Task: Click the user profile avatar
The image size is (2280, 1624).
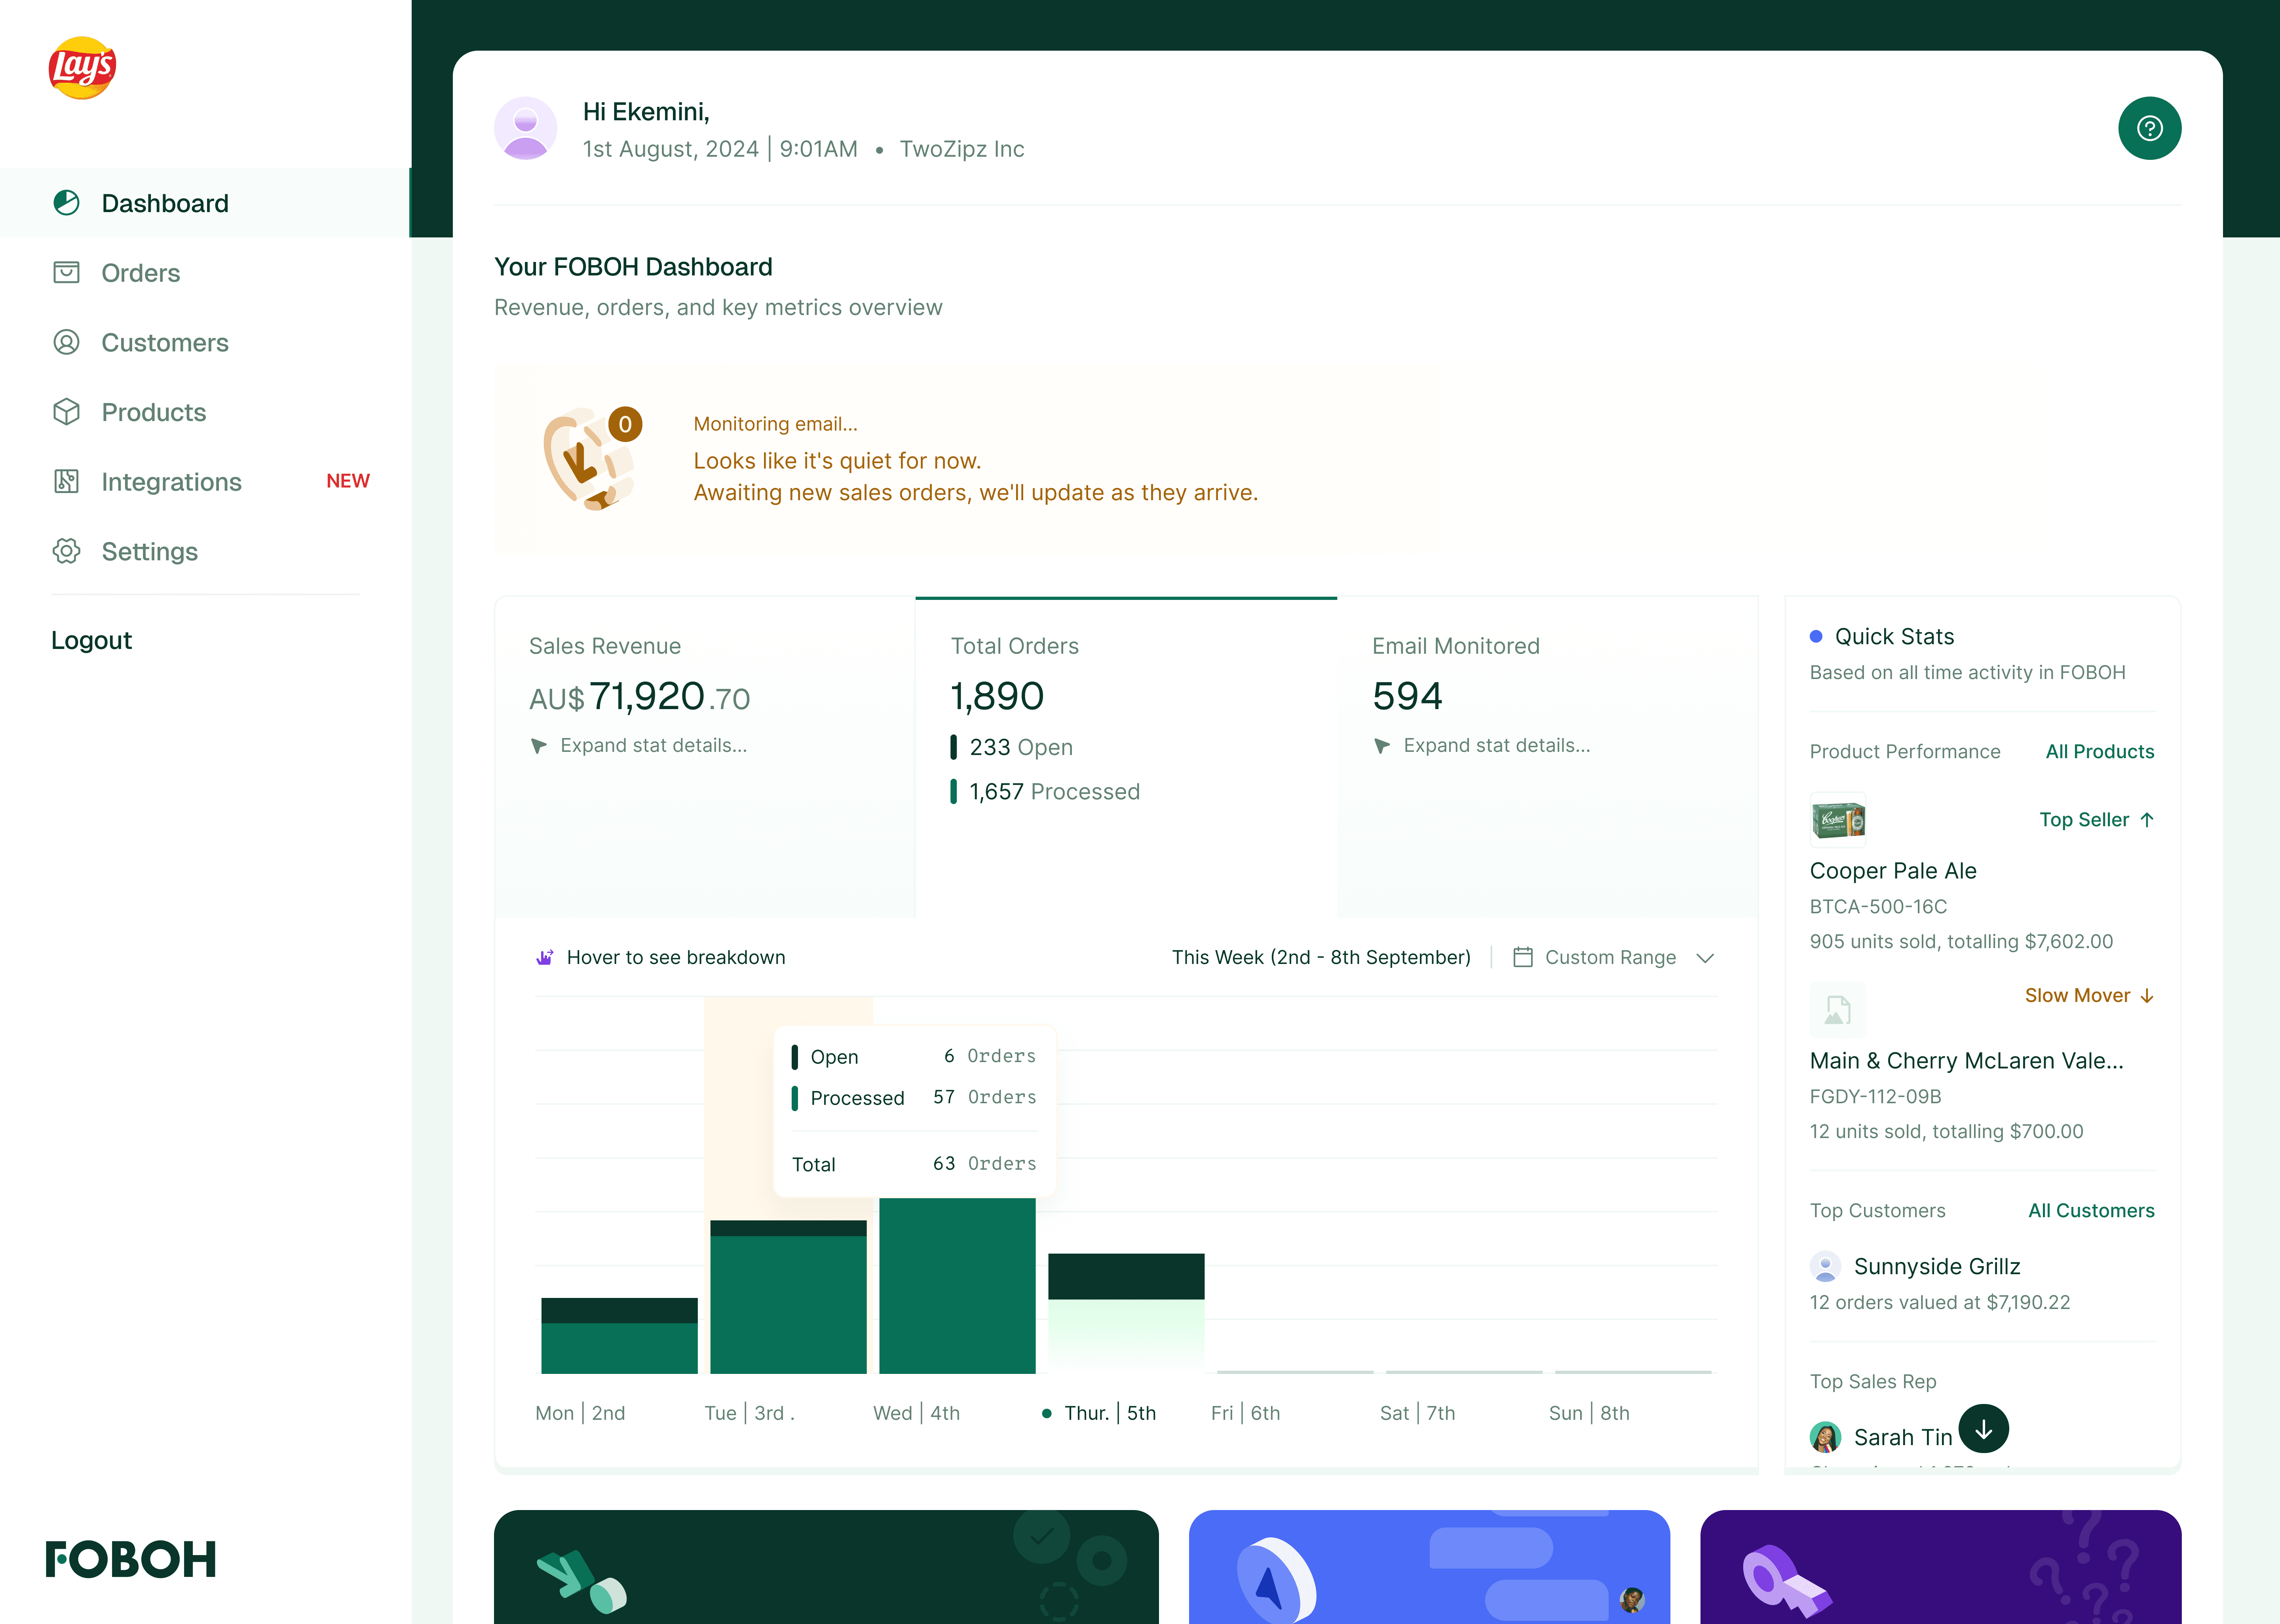Action: 526,128
